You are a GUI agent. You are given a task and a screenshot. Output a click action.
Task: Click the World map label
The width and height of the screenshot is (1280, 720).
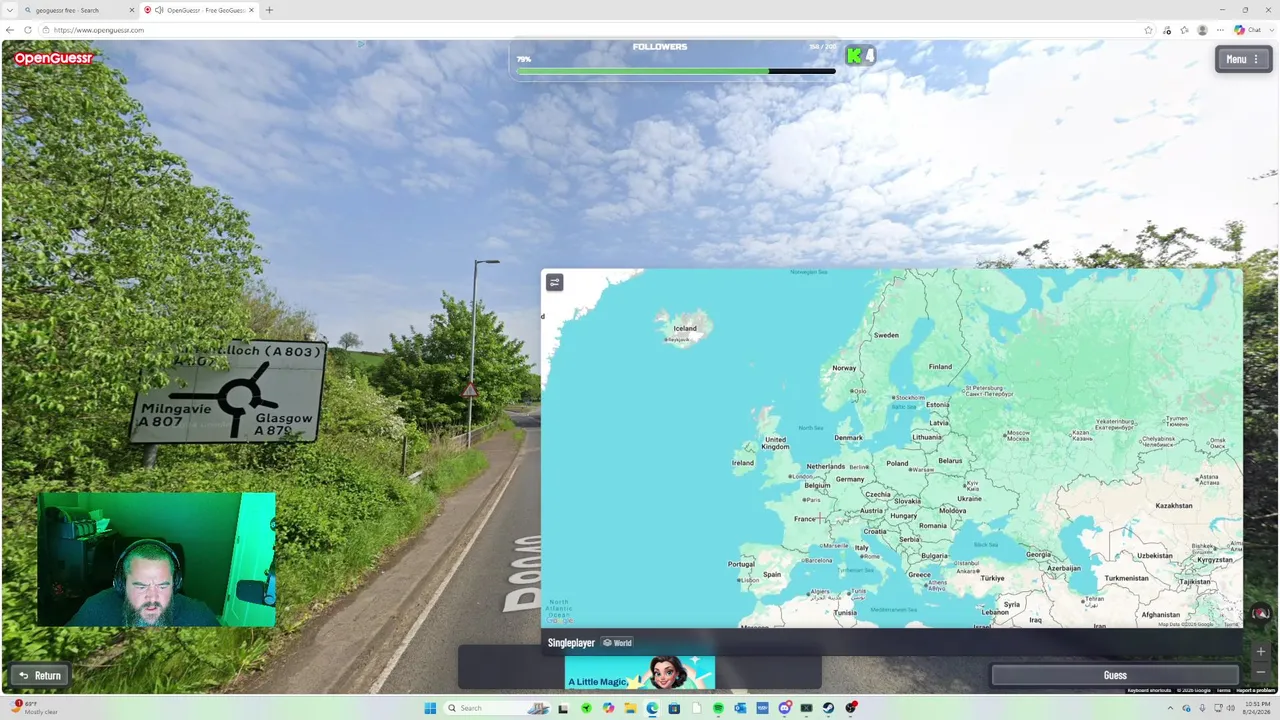618,643
